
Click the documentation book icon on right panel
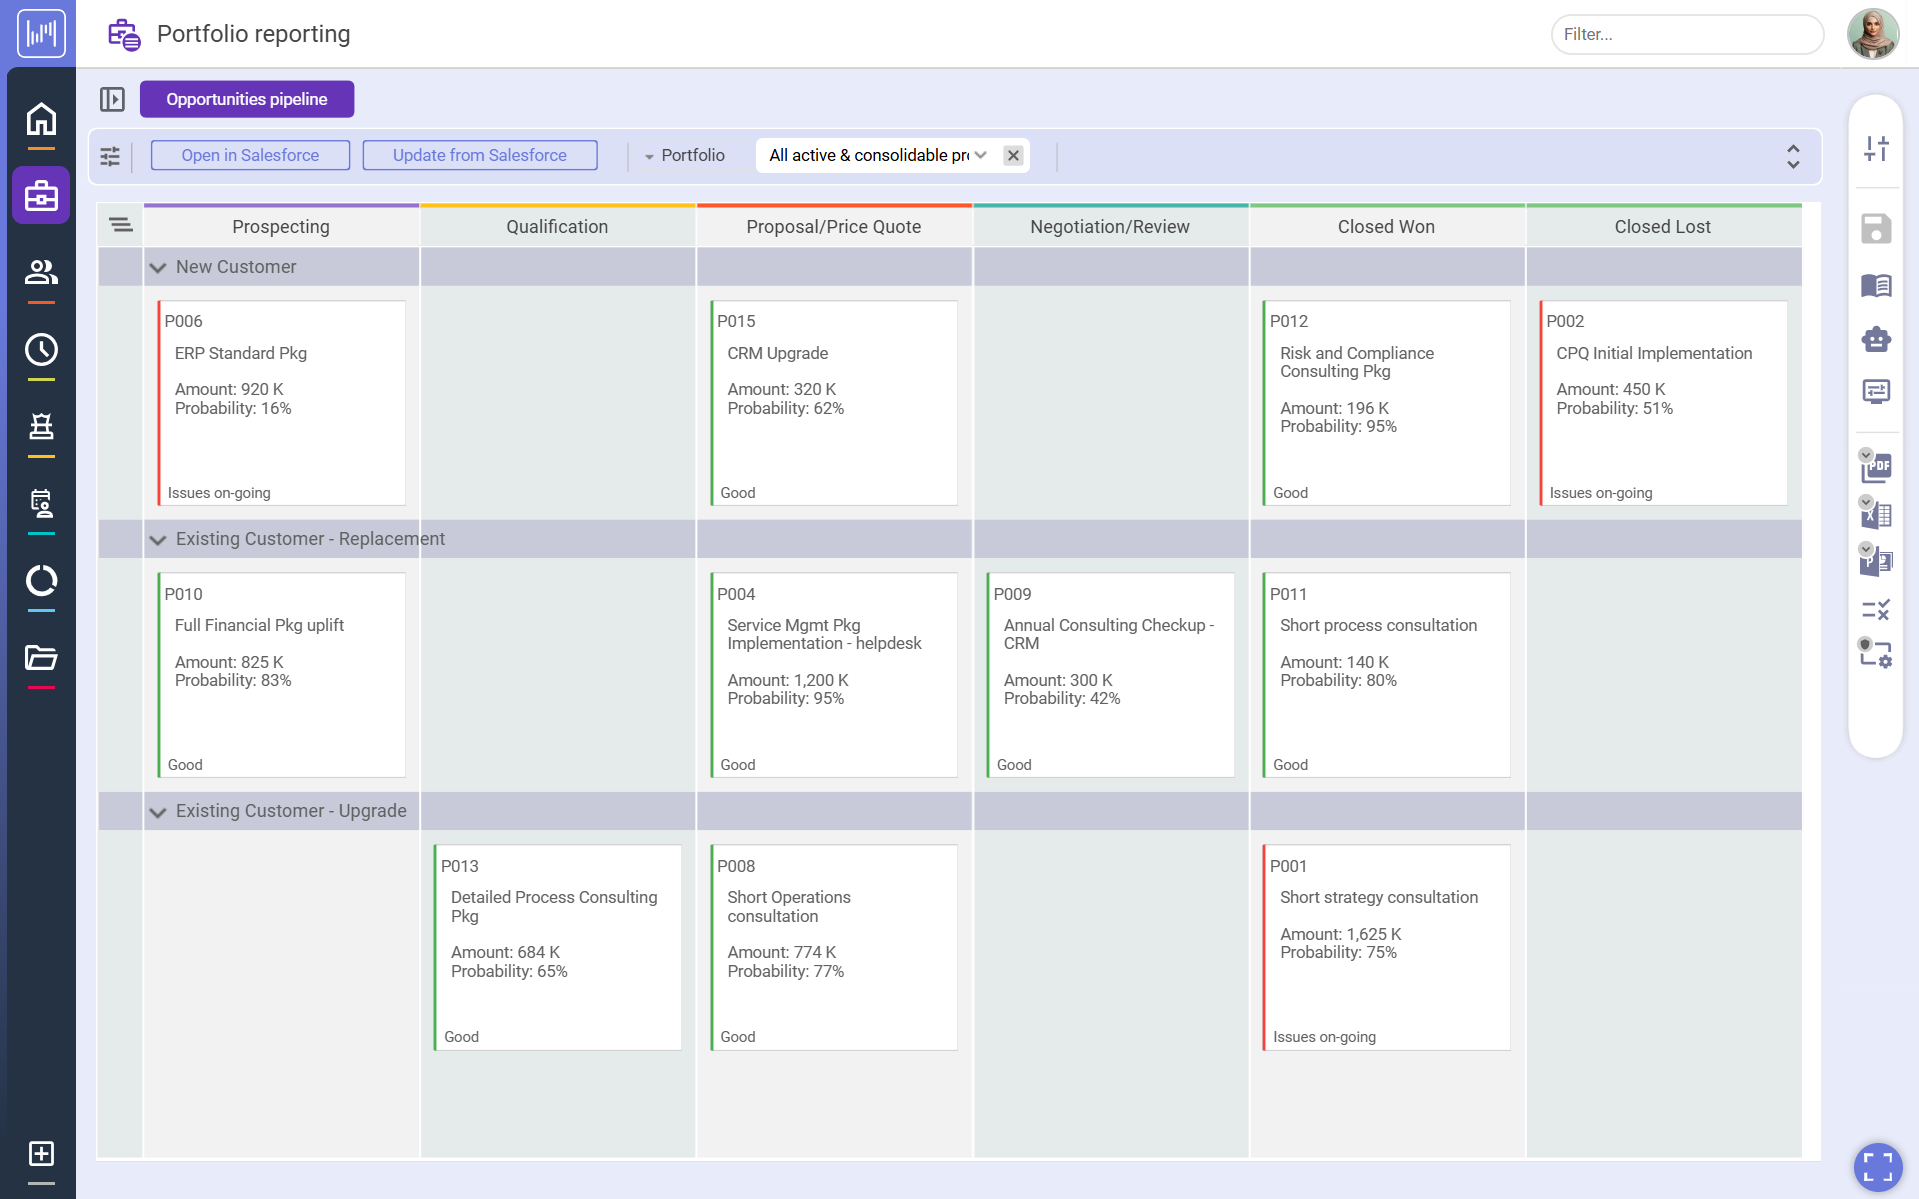pyautogui.click(x=1876, y=285)
